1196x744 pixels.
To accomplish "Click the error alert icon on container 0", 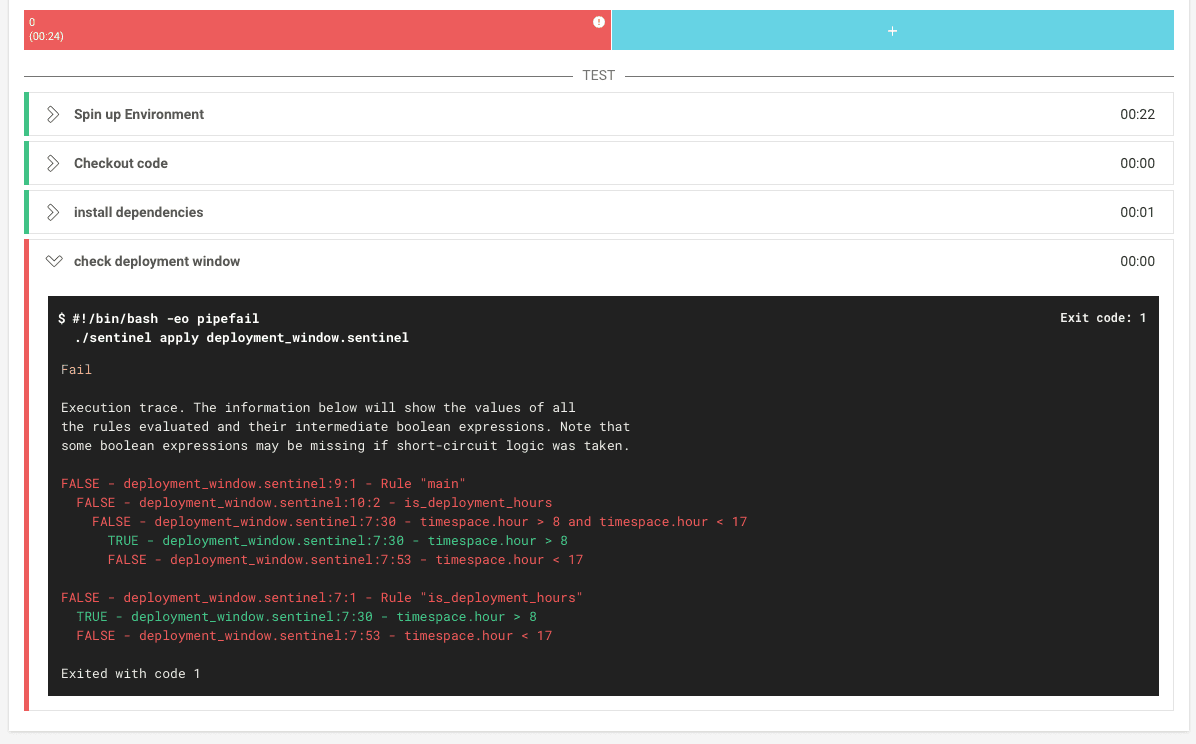I will [599, 22].
